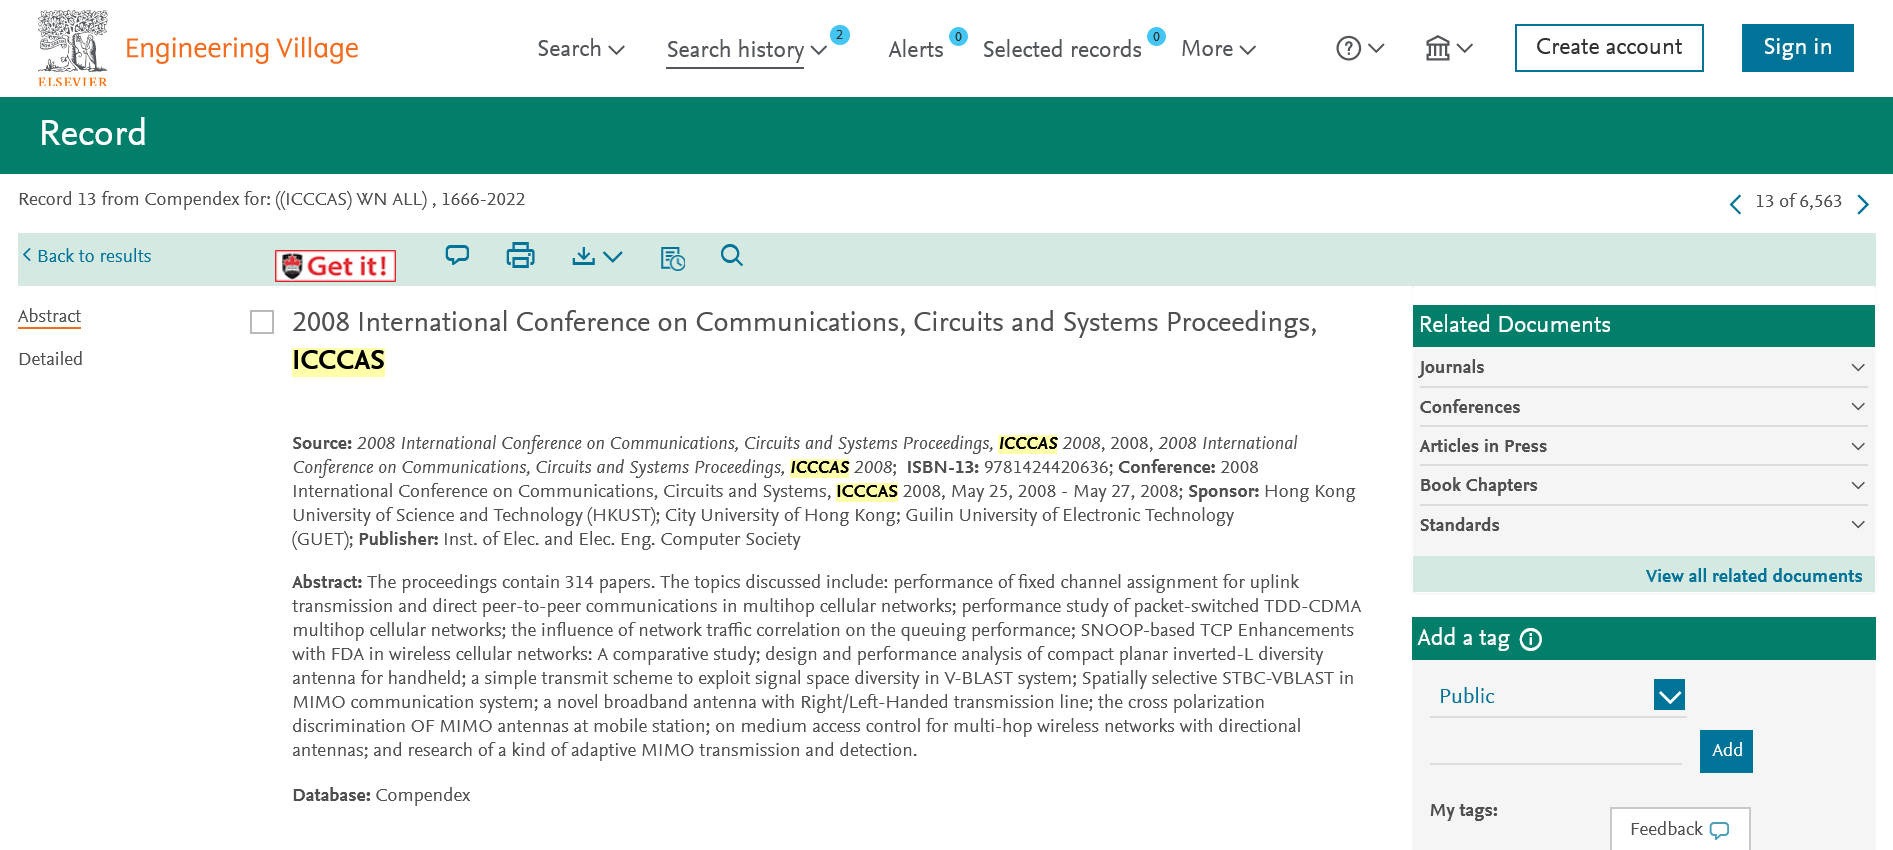Click the Add a tag info icon
The image size is (1893, 850).
click(1531, 639)
